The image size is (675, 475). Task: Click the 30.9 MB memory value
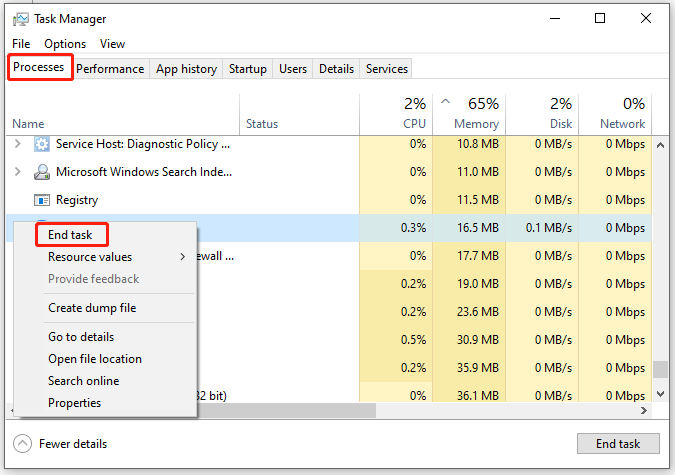477,340
